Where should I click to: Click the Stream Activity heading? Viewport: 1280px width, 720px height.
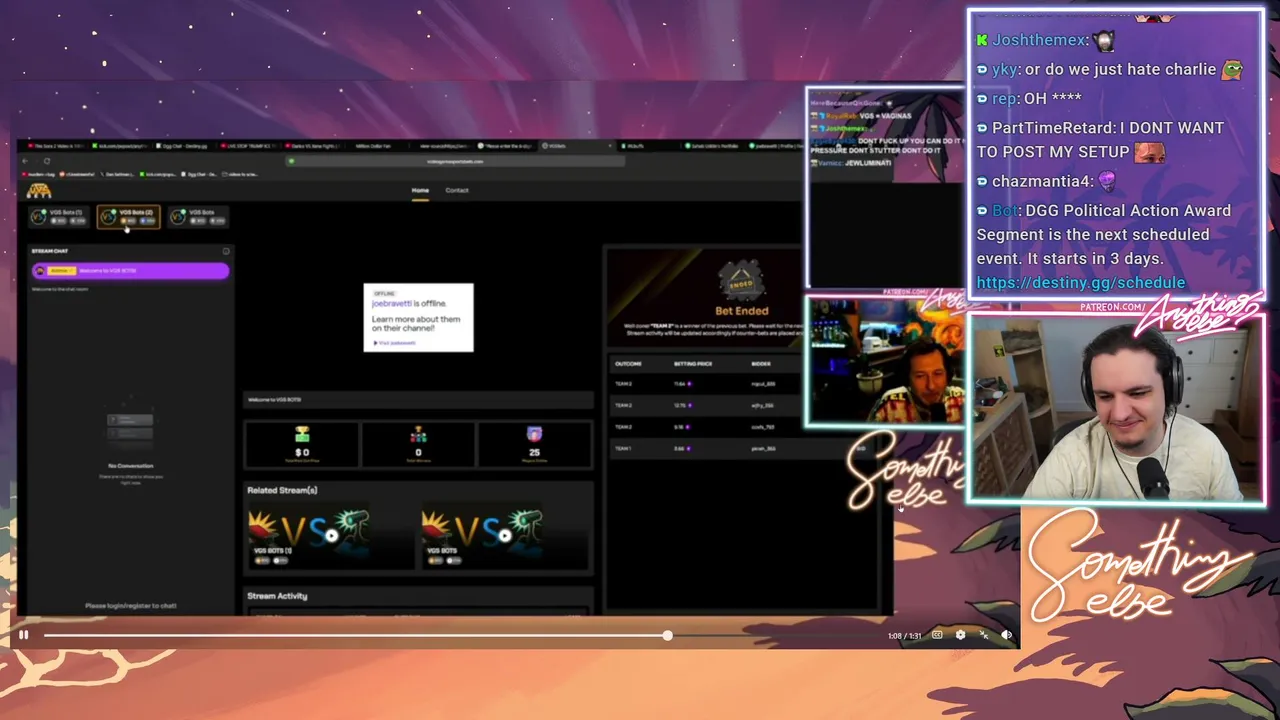coord(277,596)
